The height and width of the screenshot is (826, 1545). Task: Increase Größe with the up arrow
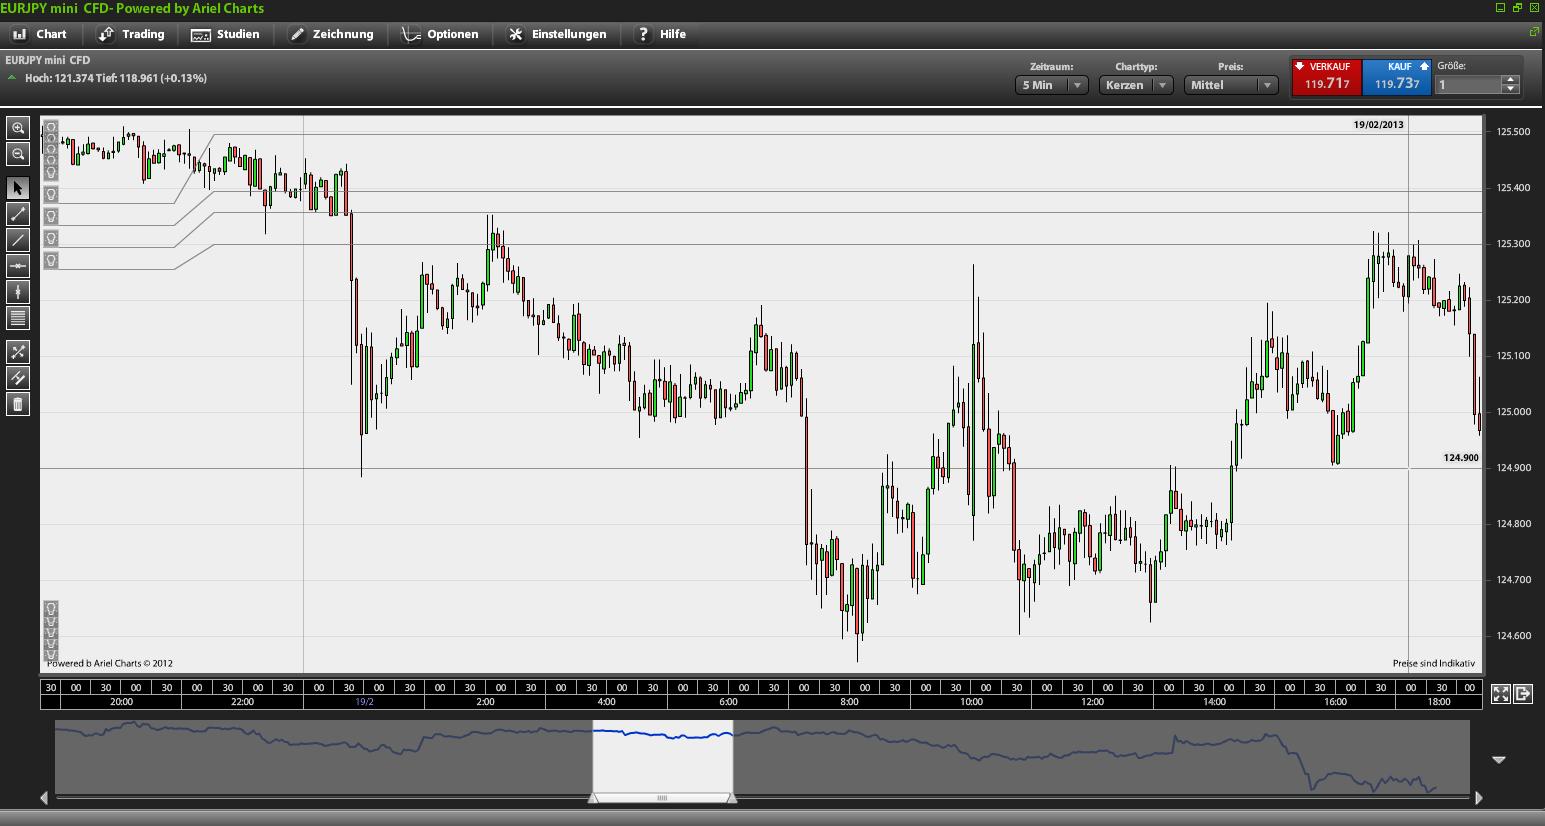coord(1511,80)
